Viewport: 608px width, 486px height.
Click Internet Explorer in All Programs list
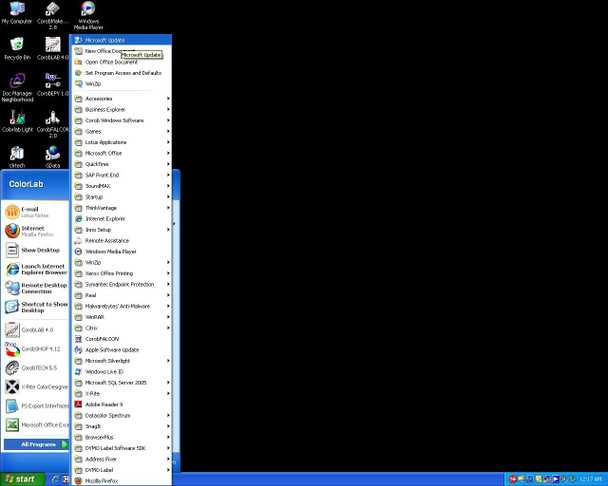pyautogui.click(x=121, y=219)
